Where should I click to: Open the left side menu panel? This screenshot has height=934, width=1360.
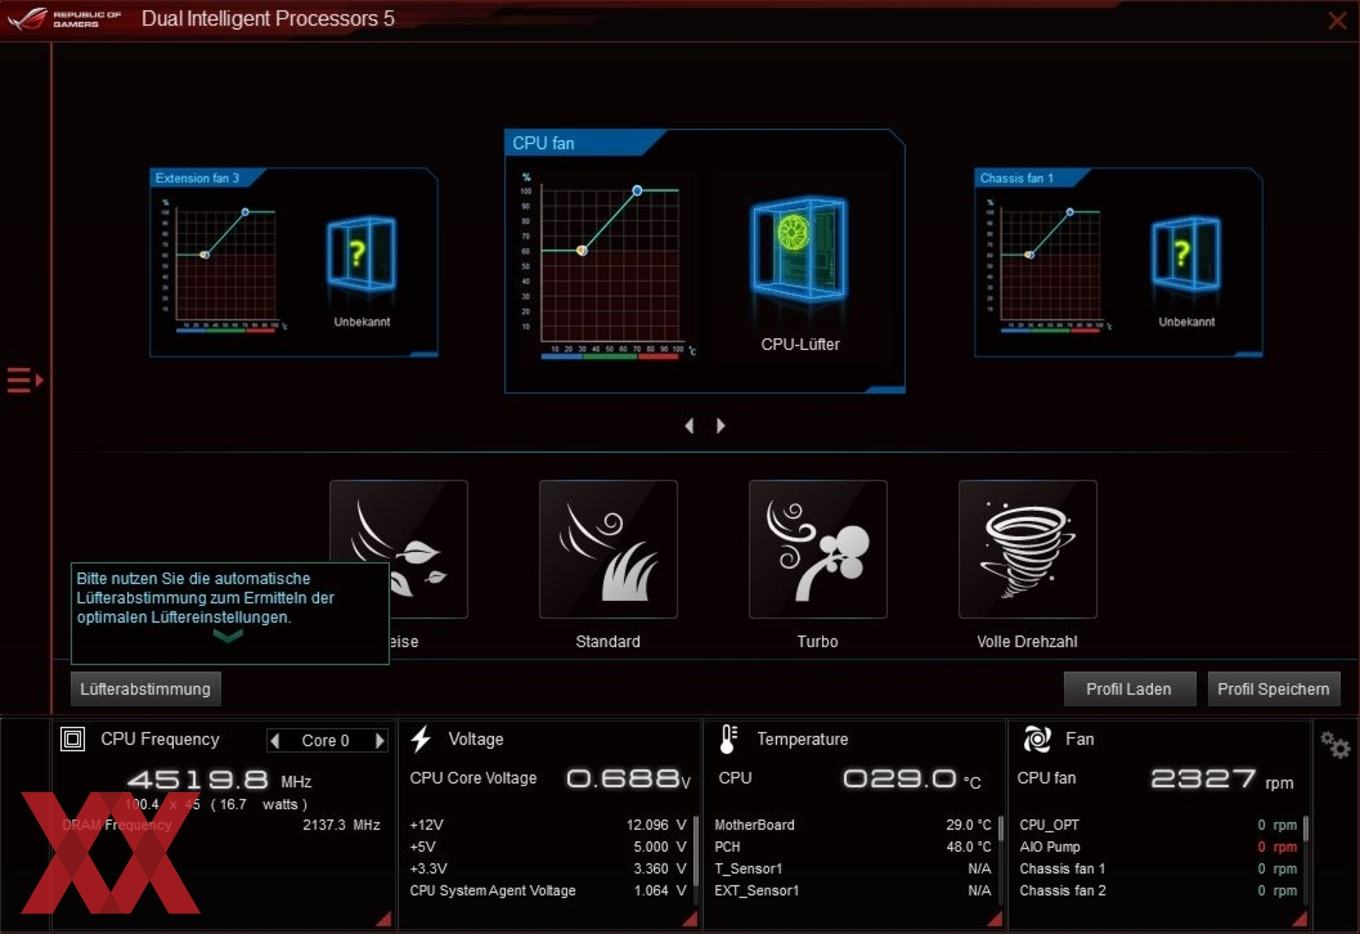pyautogui.click(x=25, y=380)
